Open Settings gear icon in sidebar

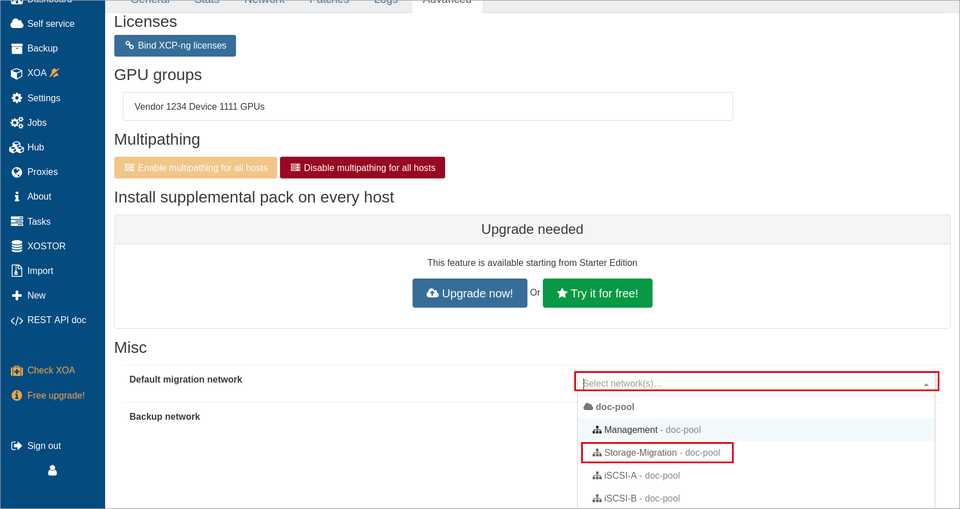pos(17,98)
